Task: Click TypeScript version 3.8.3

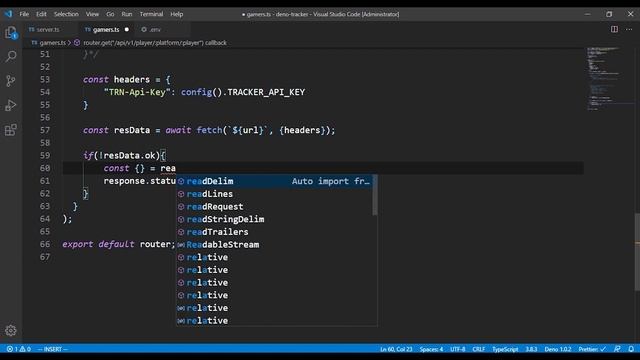Action: 531,349
